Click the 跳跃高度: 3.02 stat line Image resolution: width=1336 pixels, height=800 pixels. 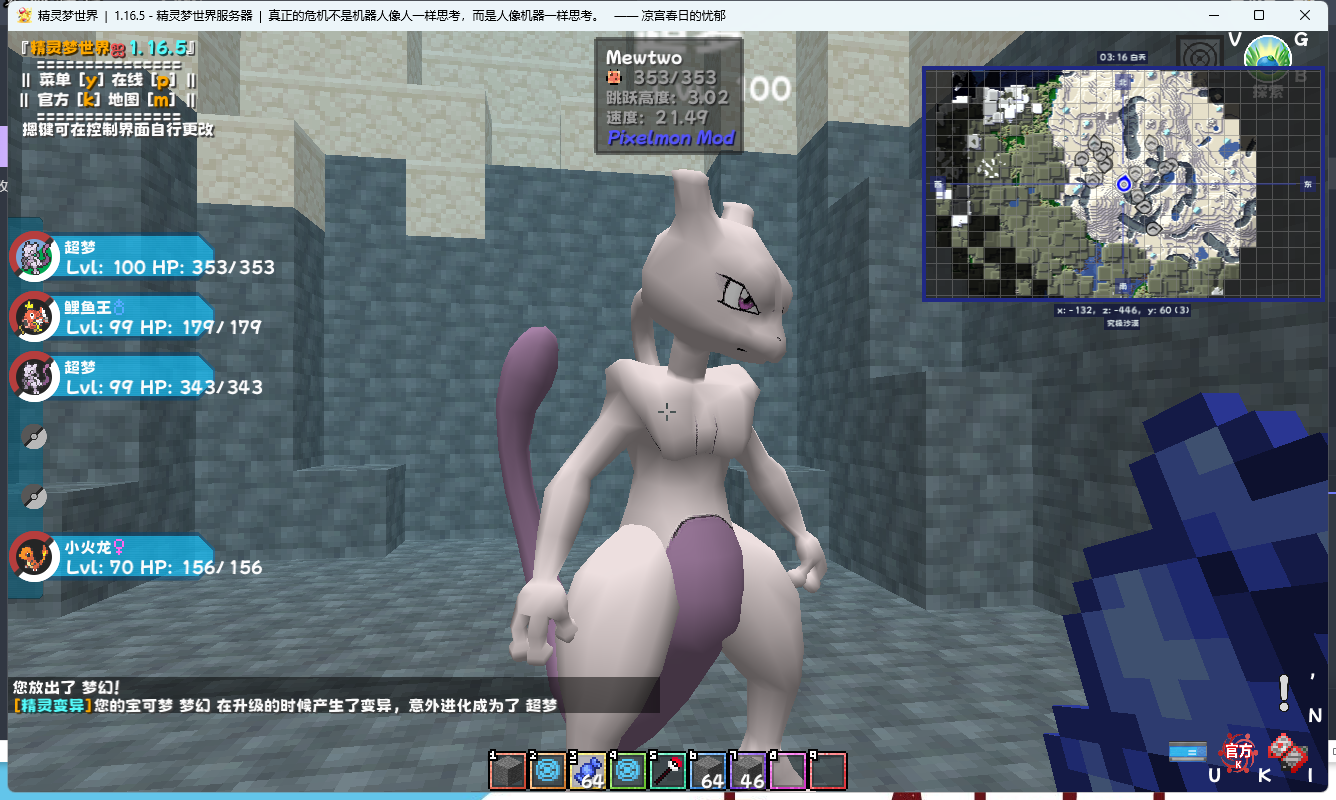pos(668,97)
